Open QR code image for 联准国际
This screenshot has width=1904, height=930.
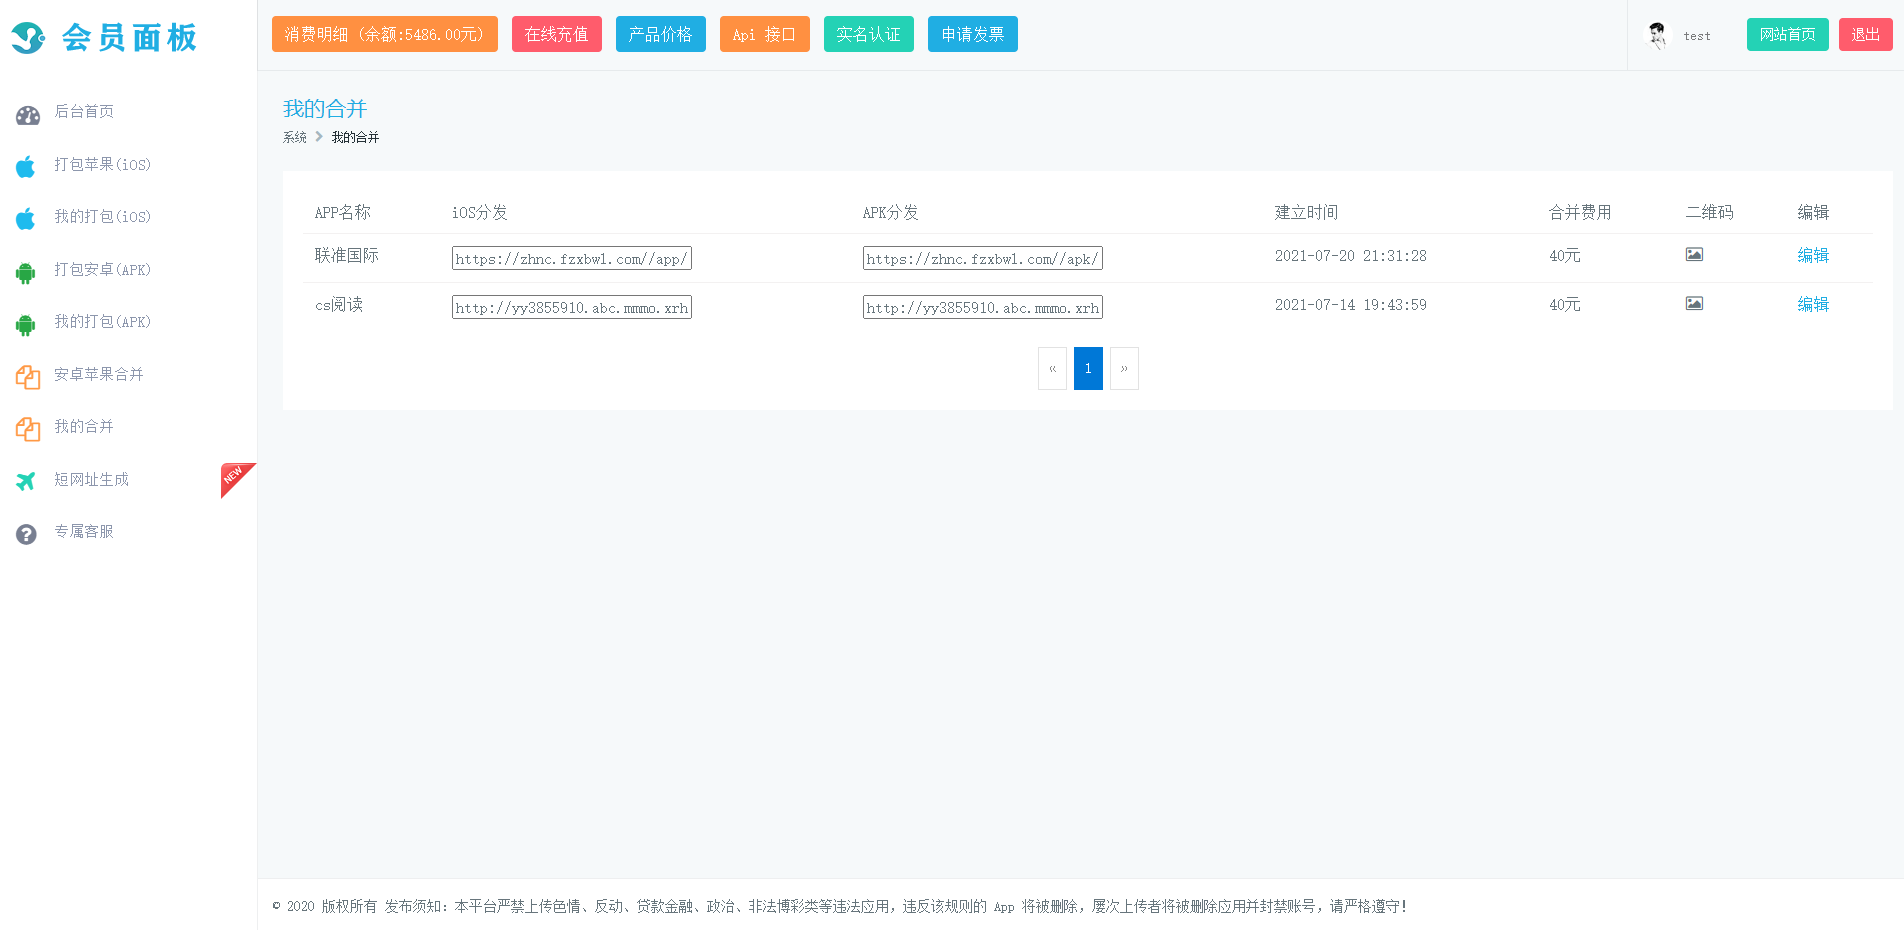coord(1693,255)
